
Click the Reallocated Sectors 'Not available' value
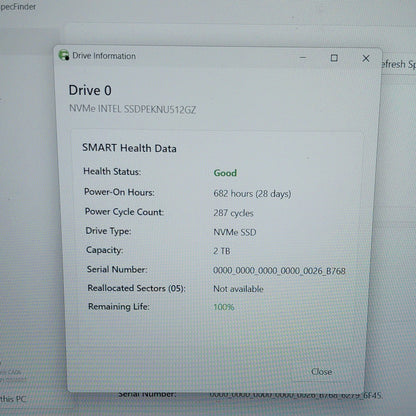[x=238, y=289]
